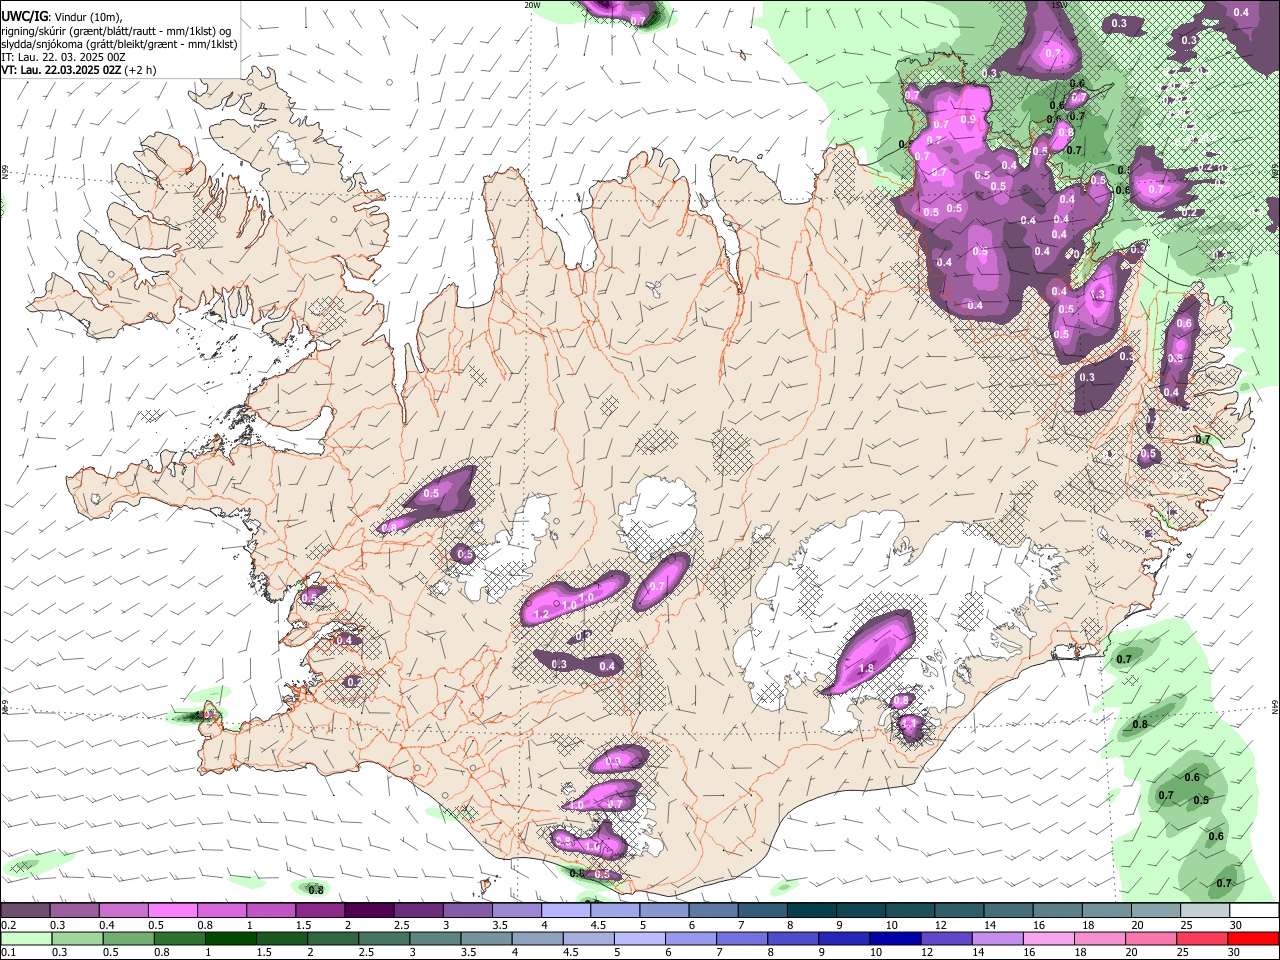Select the light violet rain swatch for 14–16
The image size is (1280, 960).
pos(998,938)
